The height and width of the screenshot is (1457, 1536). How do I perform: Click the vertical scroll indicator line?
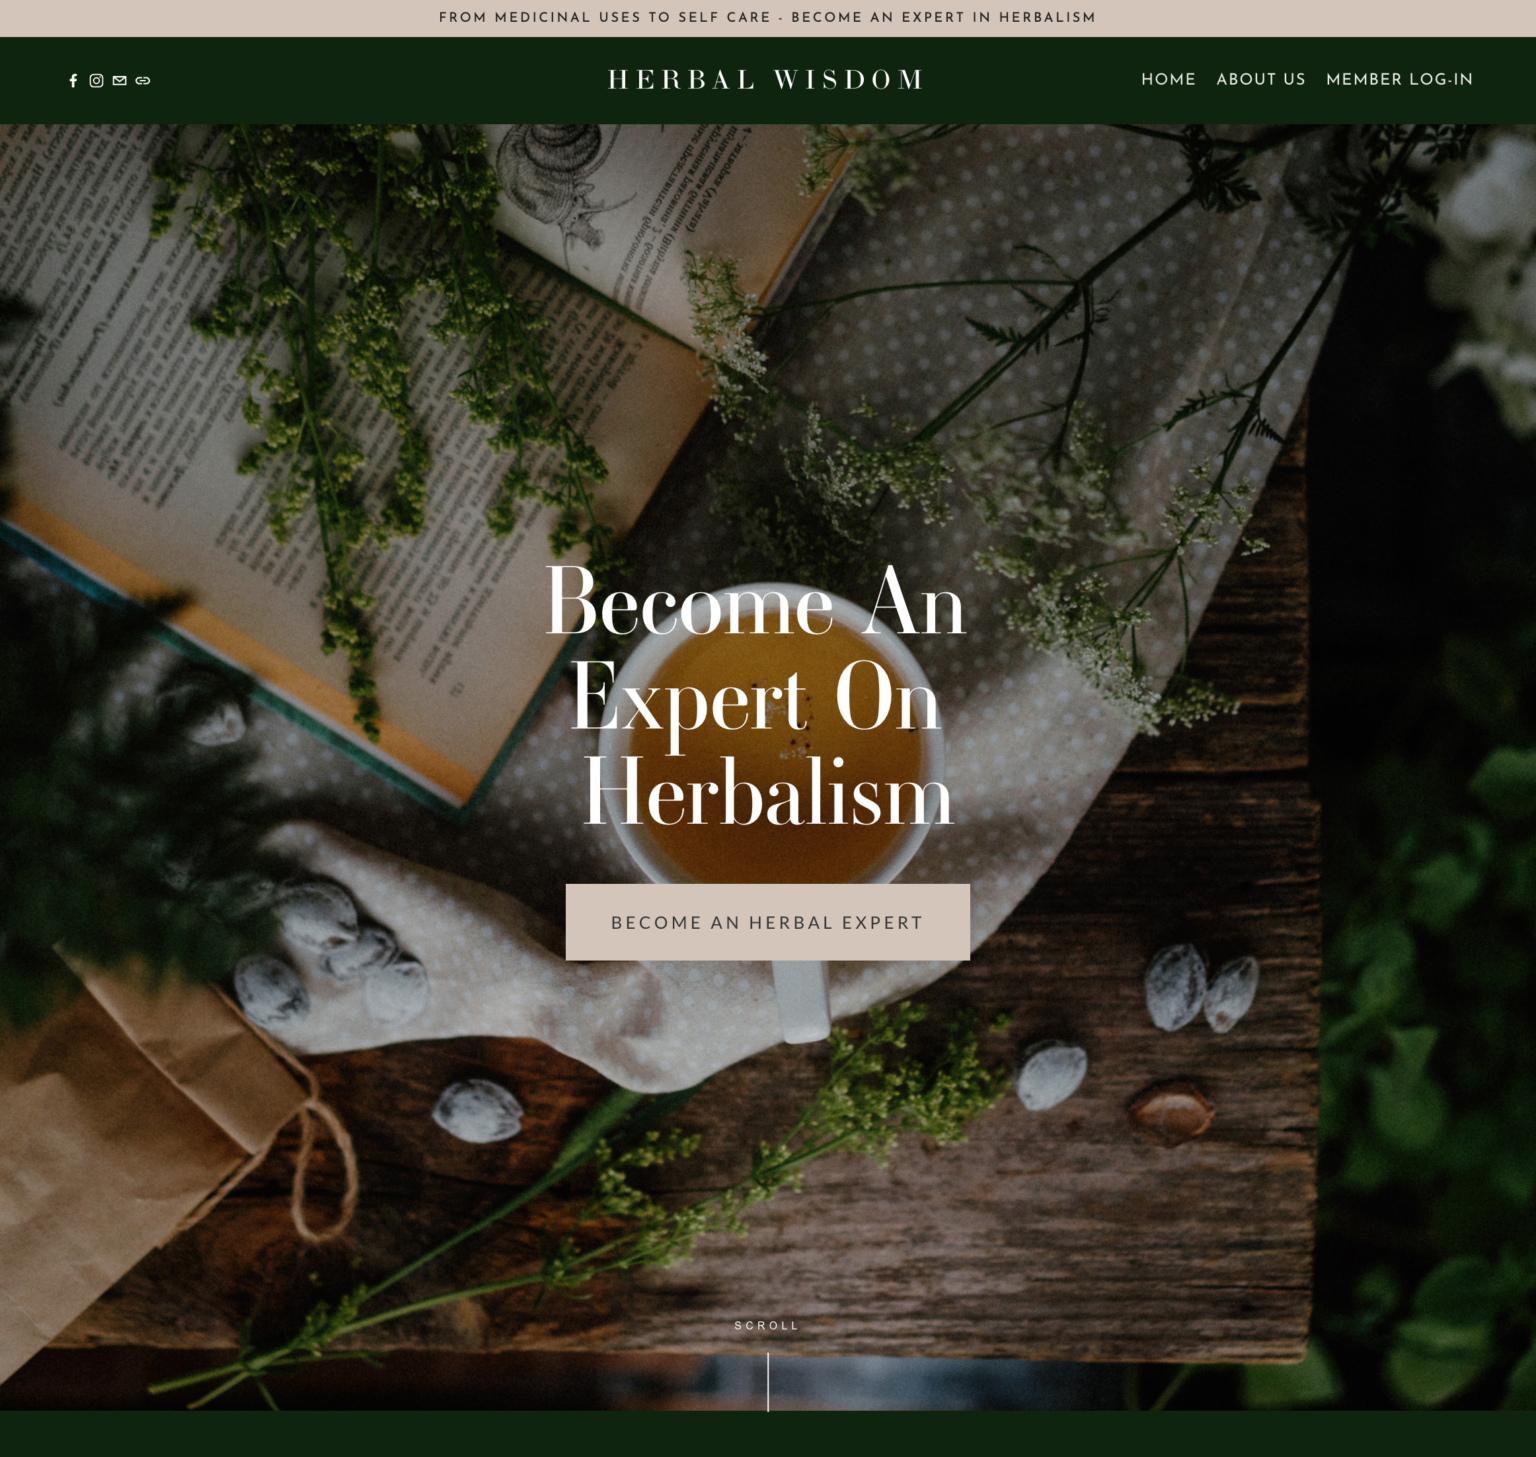point(768,1381)
